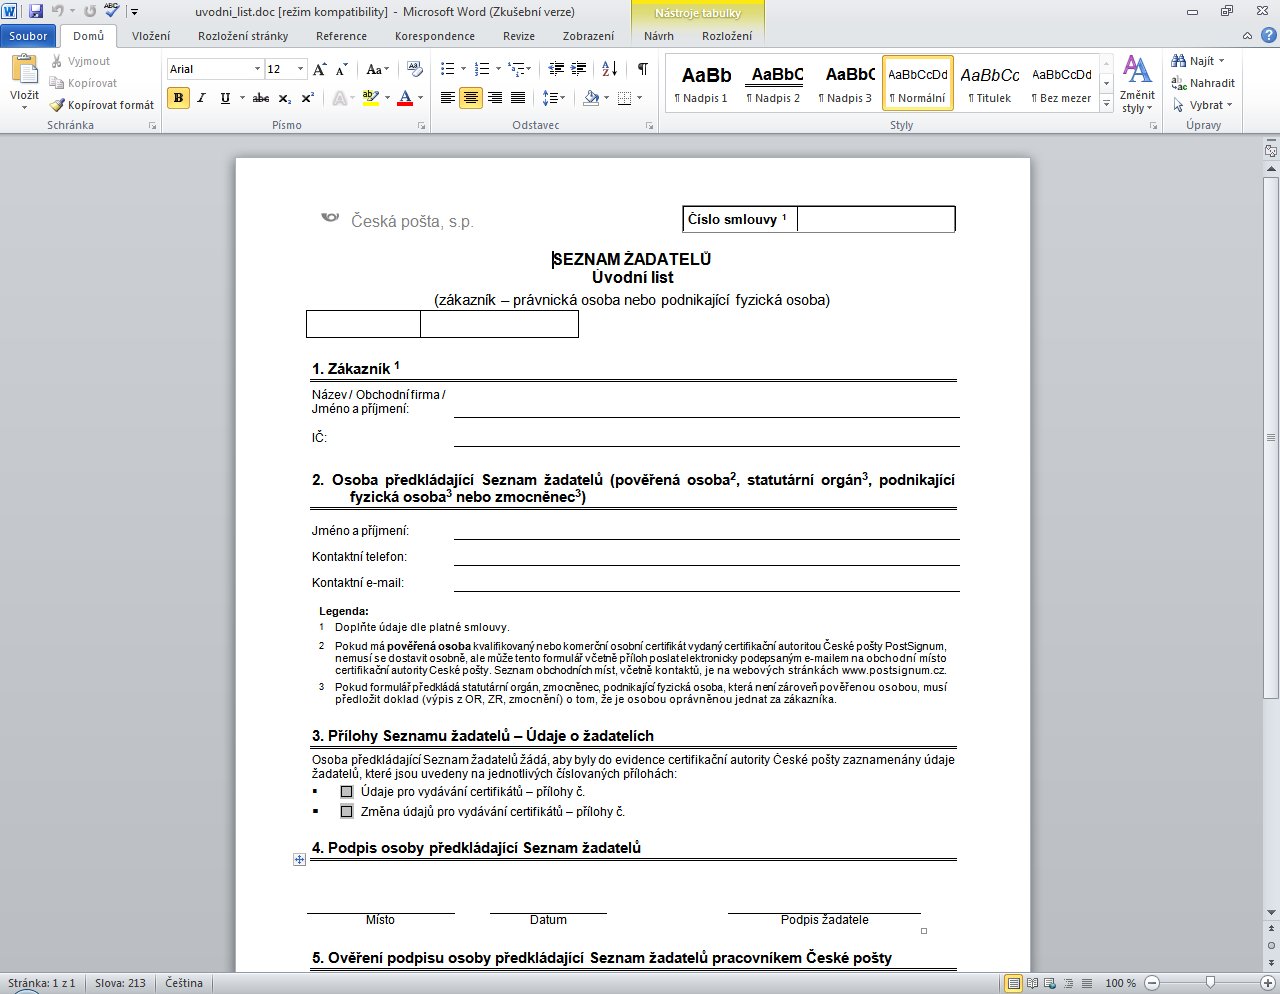The image size is (1280, 994).
Task: Apply the Nadpis 1 style
Action: pyautogui.click(x=702, y=83)
